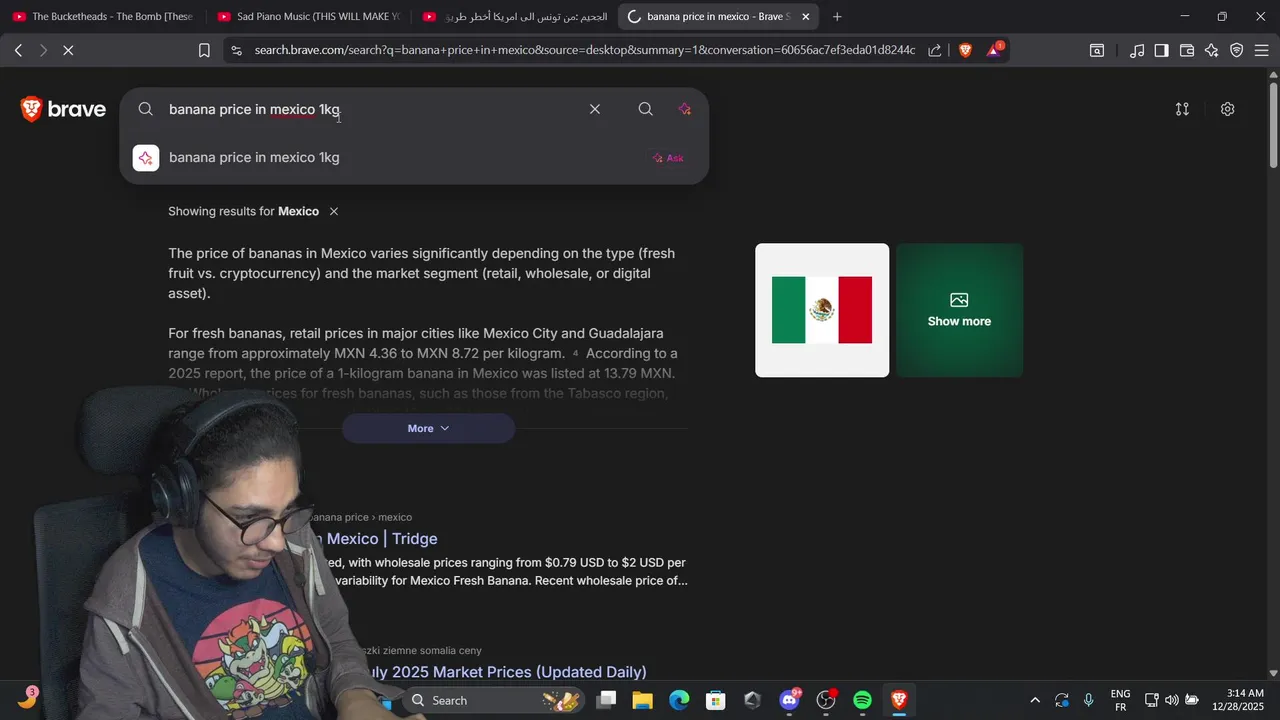Click citation number 4 in the summary
The height and width of the screenshot is (720, 1280).
coord(576,353)
